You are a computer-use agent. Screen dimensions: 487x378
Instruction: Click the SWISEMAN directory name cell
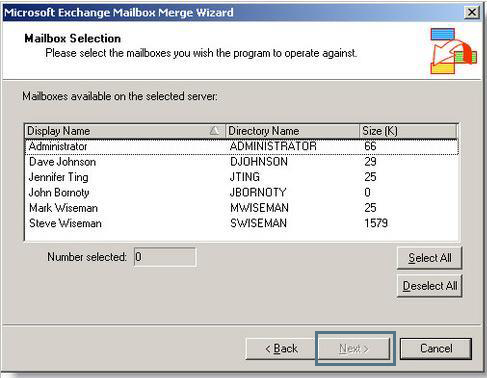click(258, 223)
